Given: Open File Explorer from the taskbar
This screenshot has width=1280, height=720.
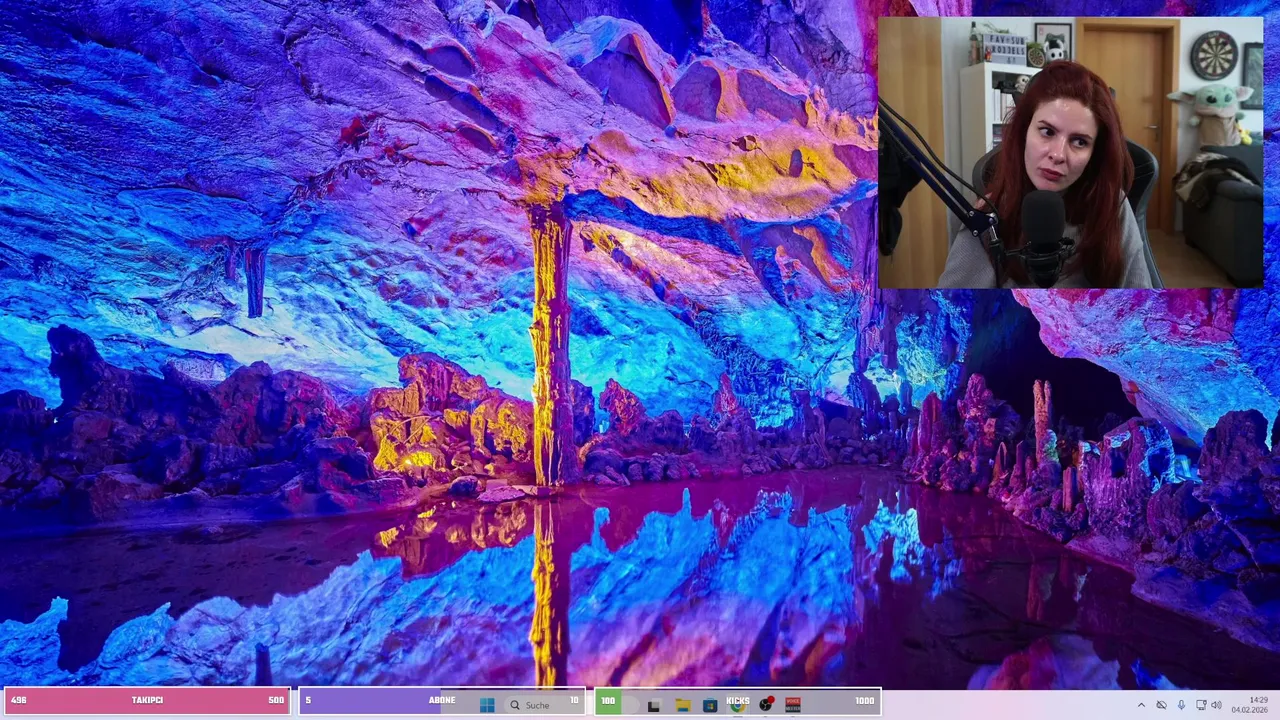Looking at the screenshot, I should click(683, 705).
